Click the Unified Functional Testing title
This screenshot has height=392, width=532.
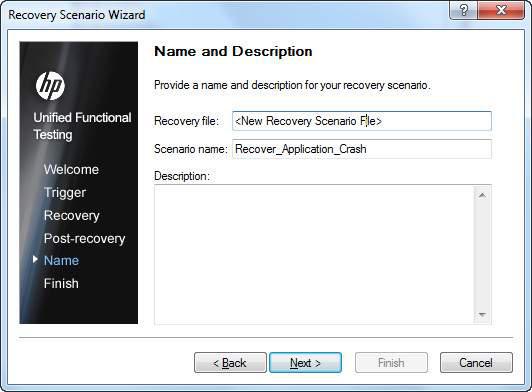pos(82,126)
